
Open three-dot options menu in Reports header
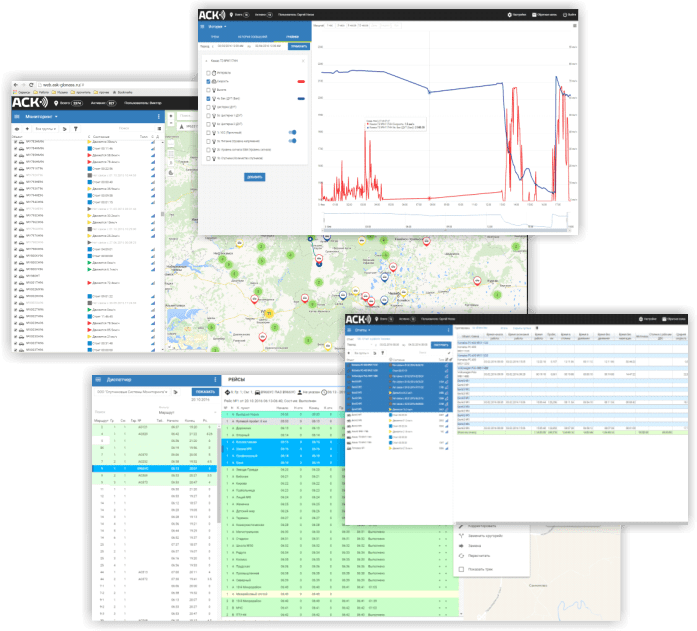tap(448, 330)
